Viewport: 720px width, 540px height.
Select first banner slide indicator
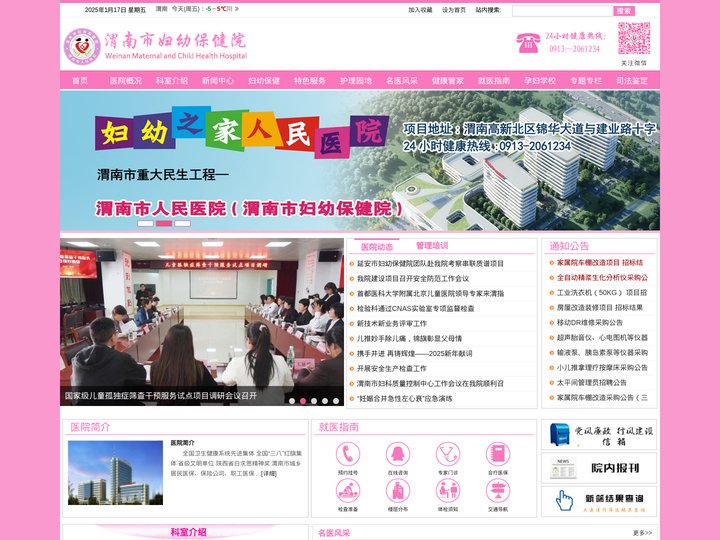(x=146, y=223)
